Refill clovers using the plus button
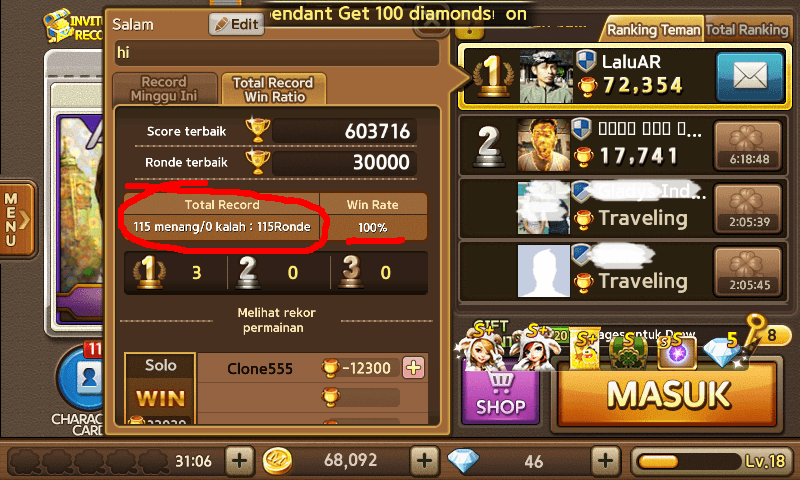Screen dimensions: 800x480 pyautogui.click(x=239, y=461)
